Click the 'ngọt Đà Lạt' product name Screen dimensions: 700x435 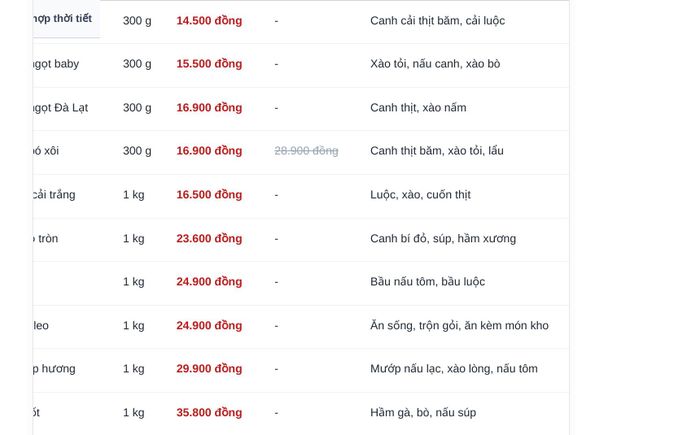click(60, 108)
